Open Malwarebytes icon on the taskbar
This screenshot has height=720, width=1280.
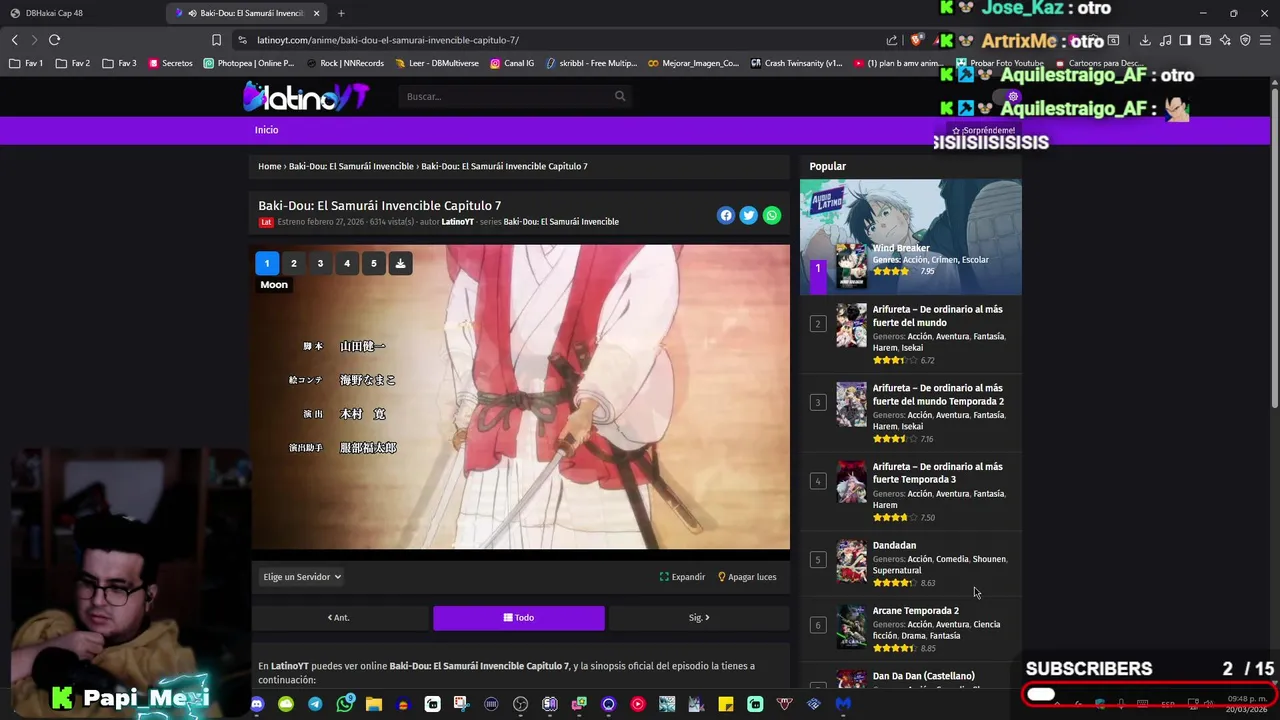[843, 704]
